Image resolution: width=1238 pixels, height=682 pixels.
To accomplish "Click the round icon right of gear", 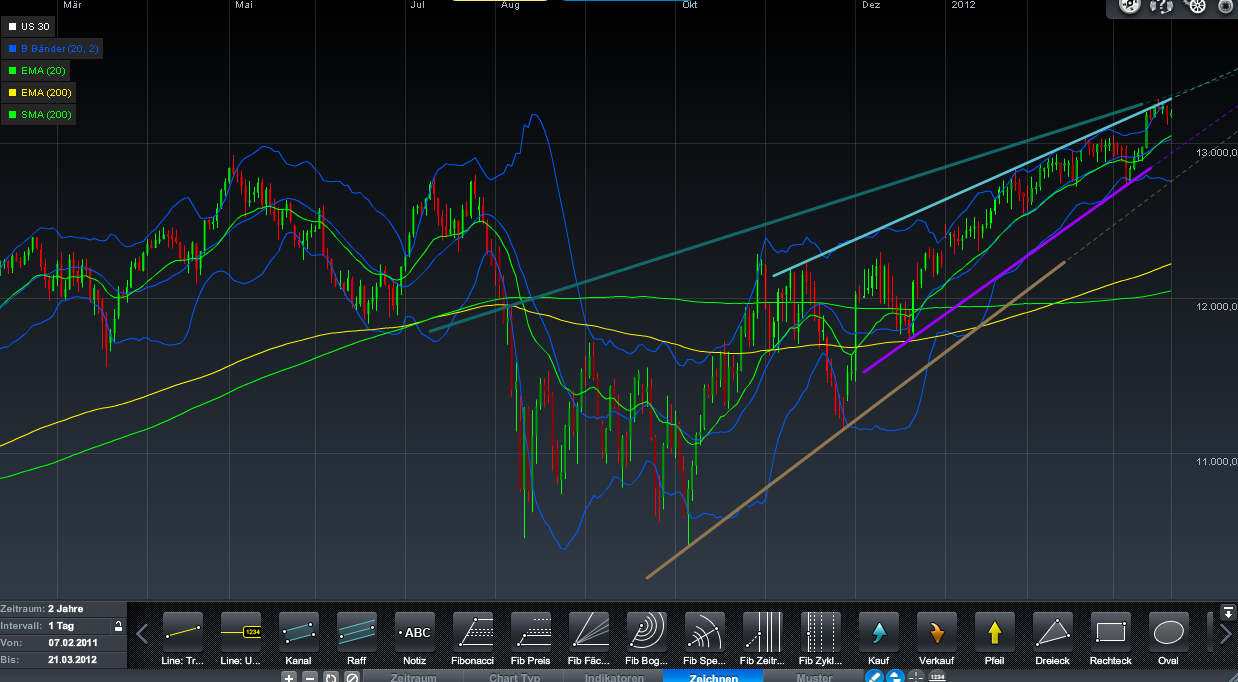I will (x=1225, y=7).
